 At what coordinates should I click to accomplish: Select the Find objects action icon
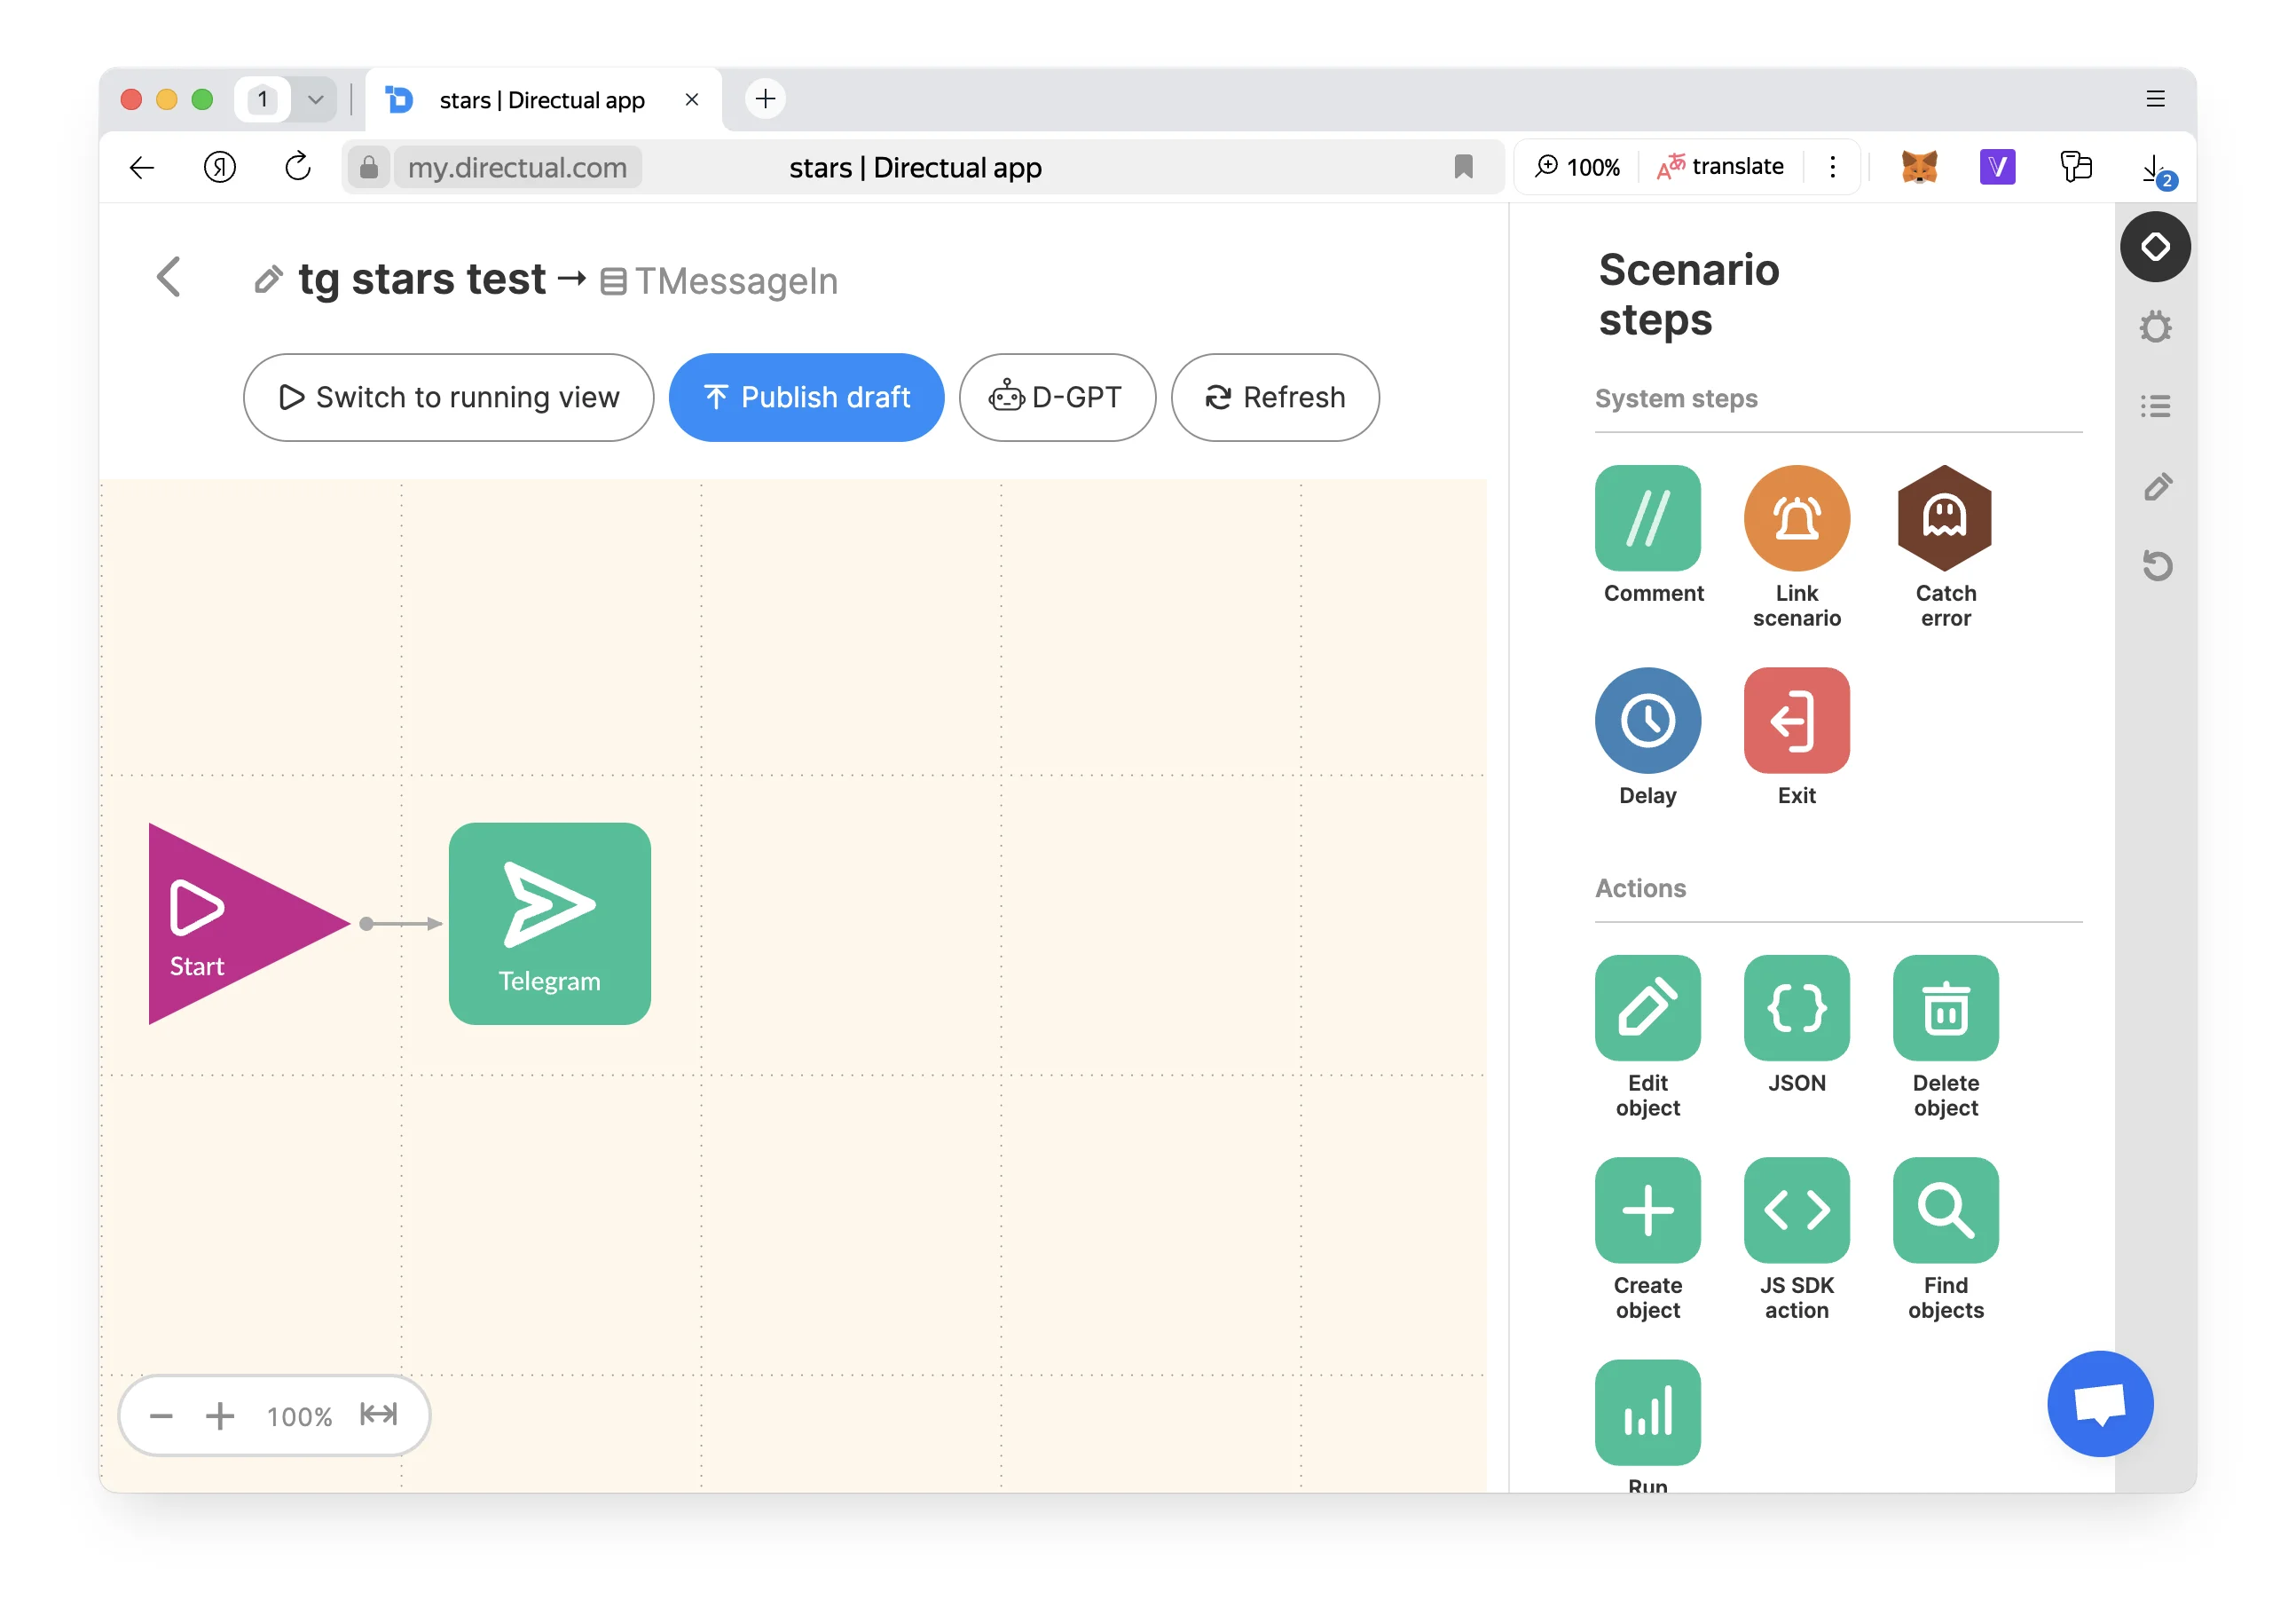(1944, 1210)
